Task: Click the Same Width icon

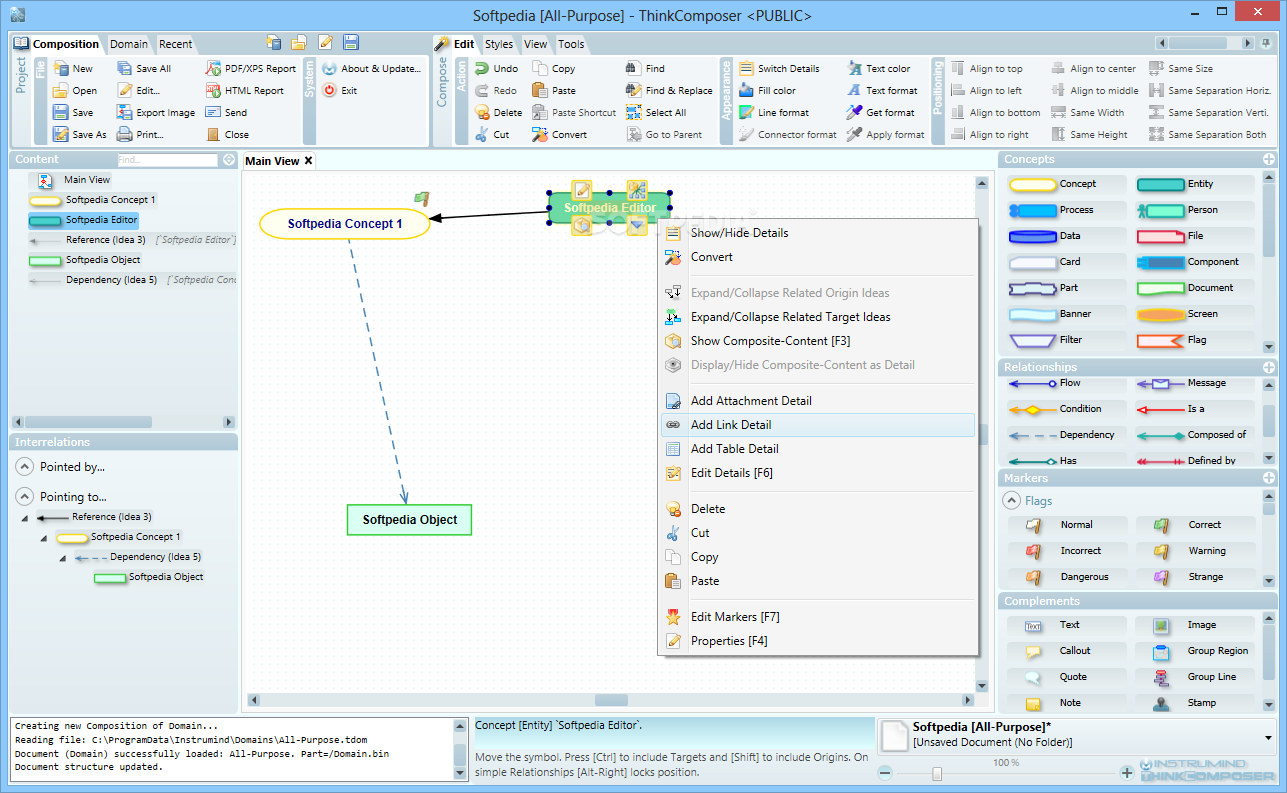Action: (1058, 113)
